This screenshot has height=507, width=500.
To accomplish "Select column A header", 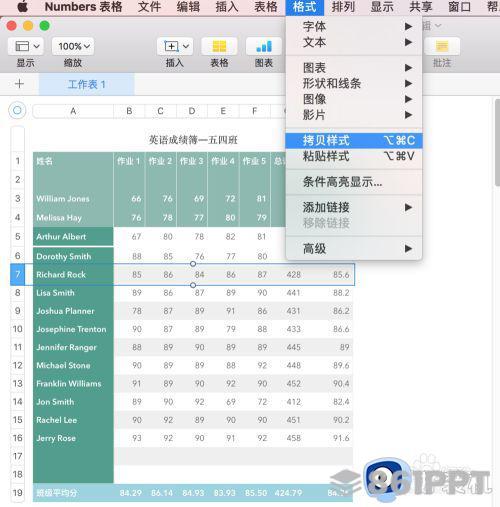I will (73, 111).
